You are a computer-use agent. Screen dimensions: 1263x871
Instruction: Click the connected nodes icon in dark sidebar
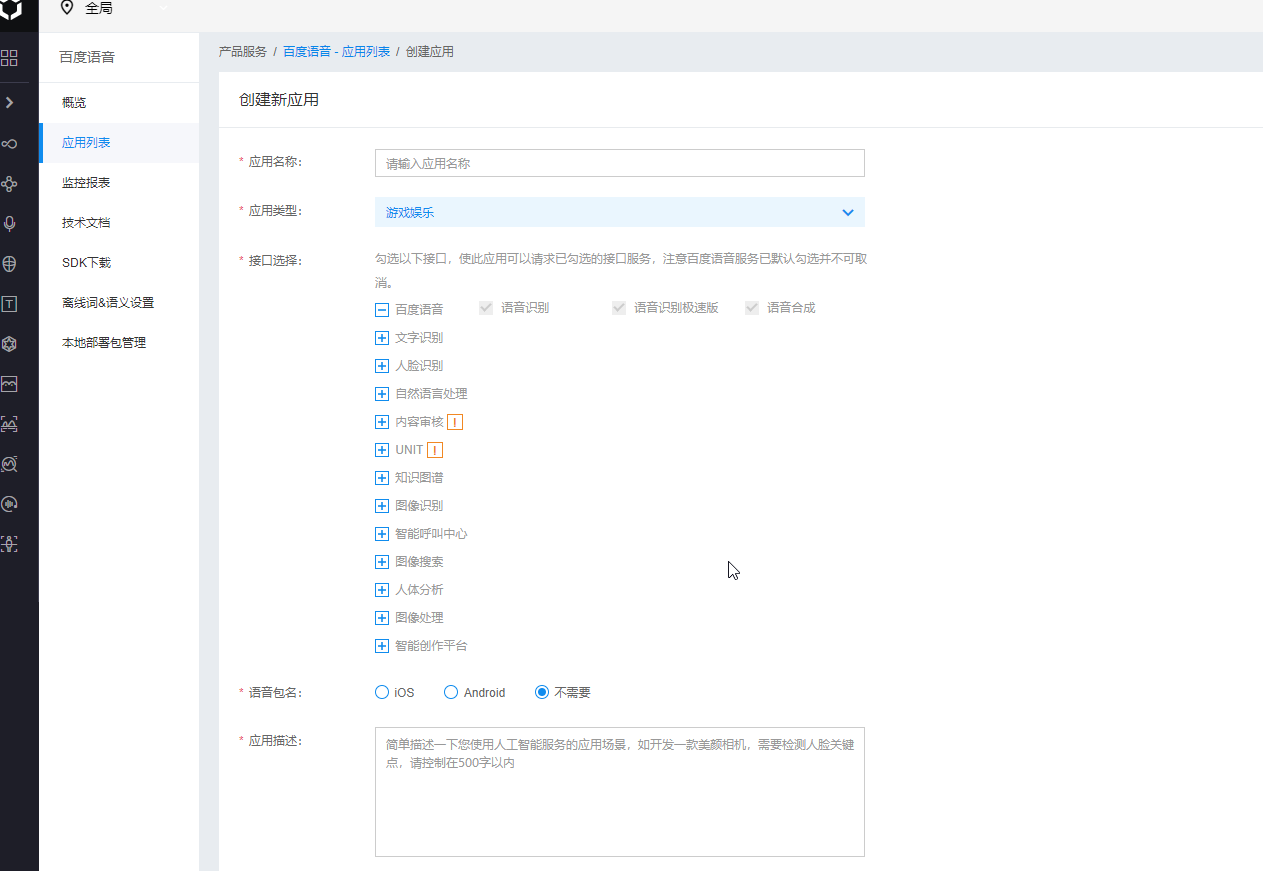click(9, 184)
